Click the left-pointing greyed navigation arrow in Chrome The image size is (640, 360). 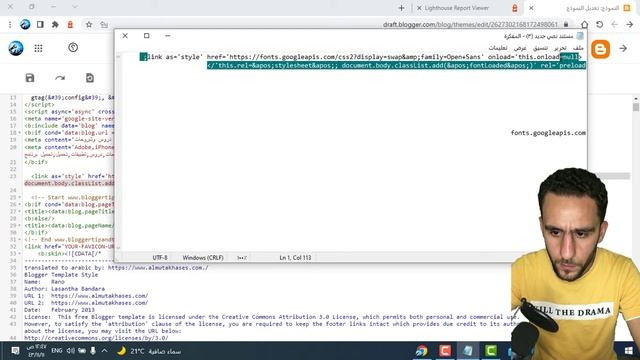[x=615, y=24]
